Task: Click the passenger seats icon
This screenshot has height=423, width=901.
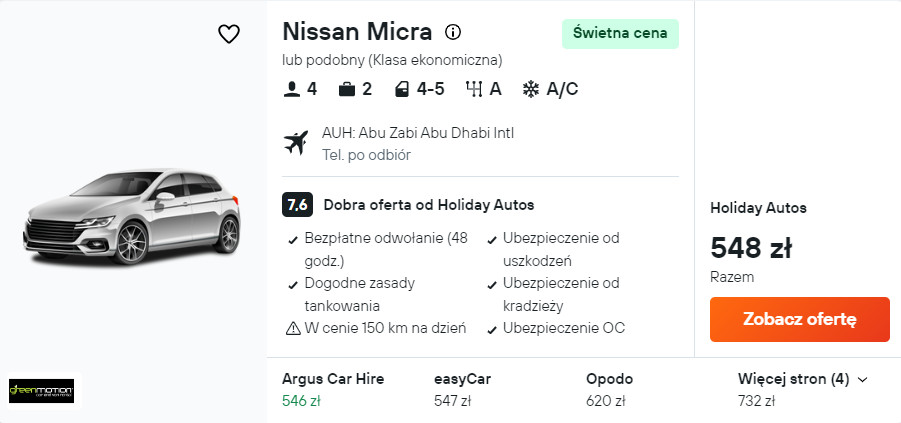Action: (292, 89)
